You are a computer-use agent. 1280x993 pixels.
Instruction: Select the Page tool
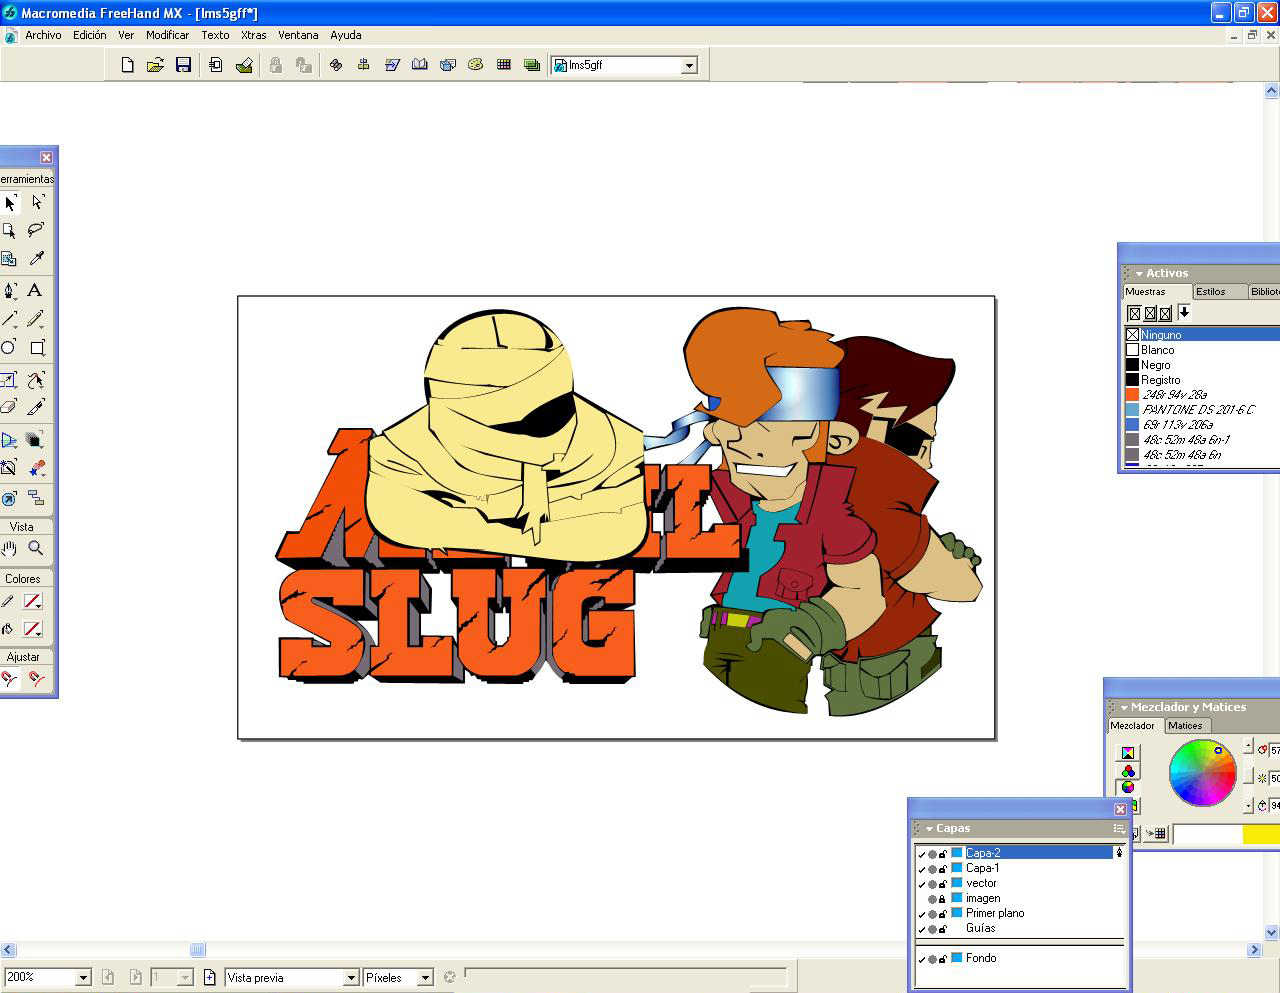(9, 231)
